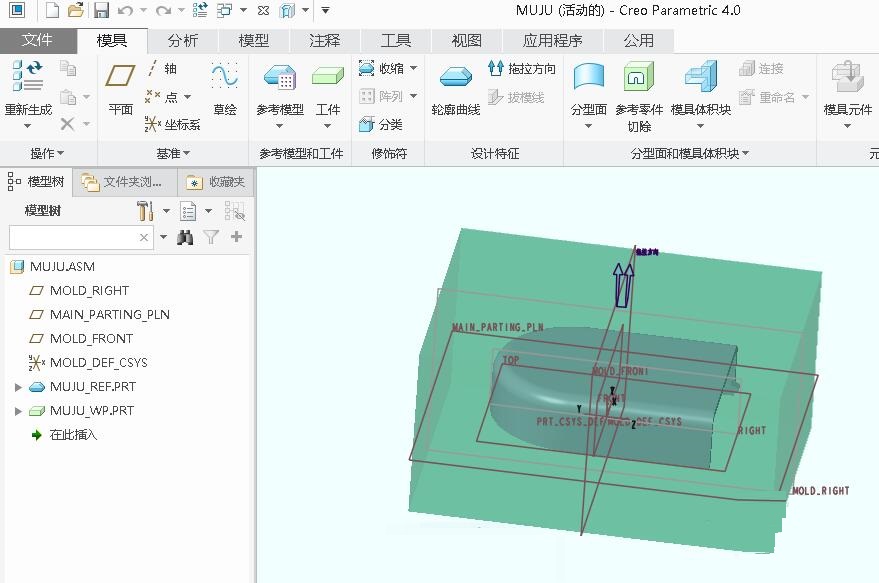Switch to the 公用 ribbon tab
The image size is (879, 583).
click(639, 41)
